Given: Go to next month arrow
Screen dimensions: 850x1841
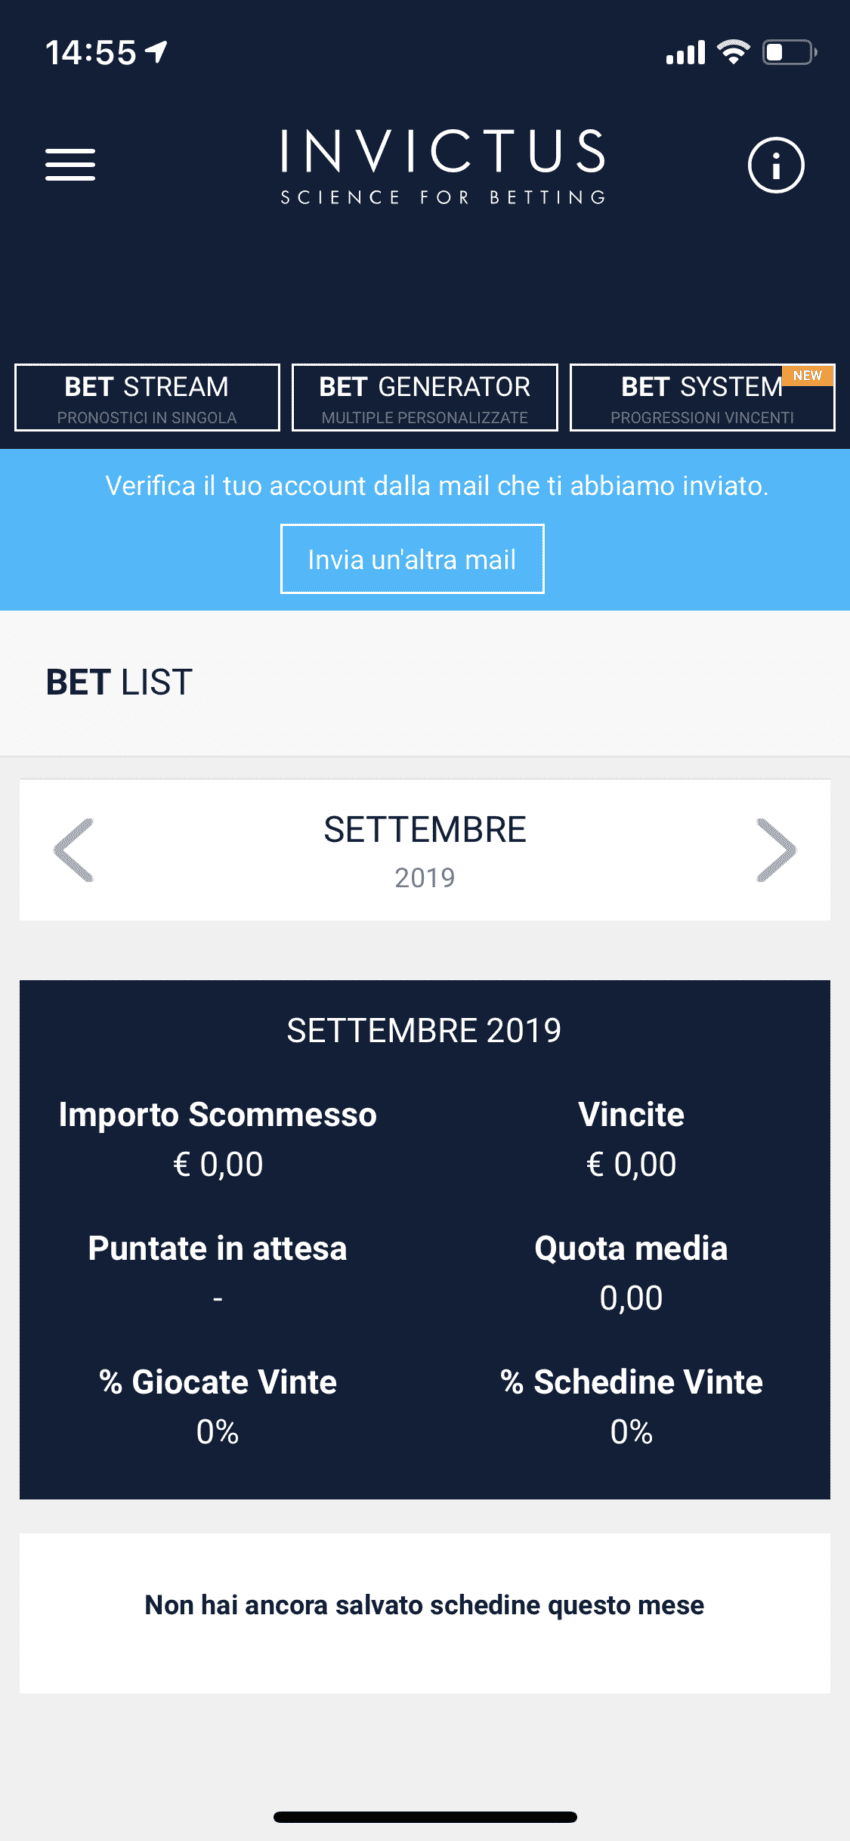Looking at the screenshot, I should point(776,850).
